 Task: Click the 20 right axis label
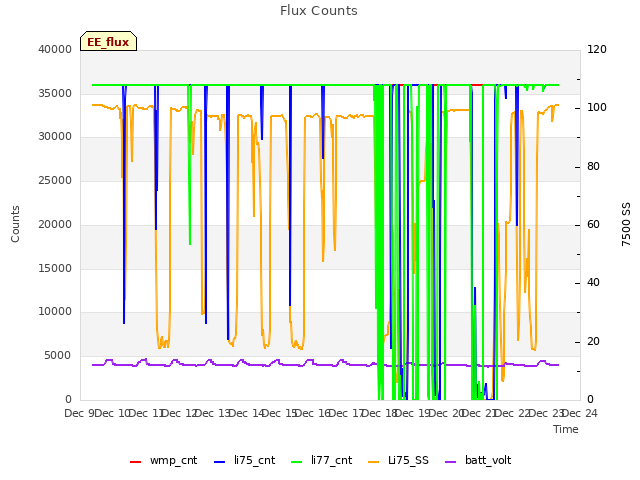click(x=593, y=341)
